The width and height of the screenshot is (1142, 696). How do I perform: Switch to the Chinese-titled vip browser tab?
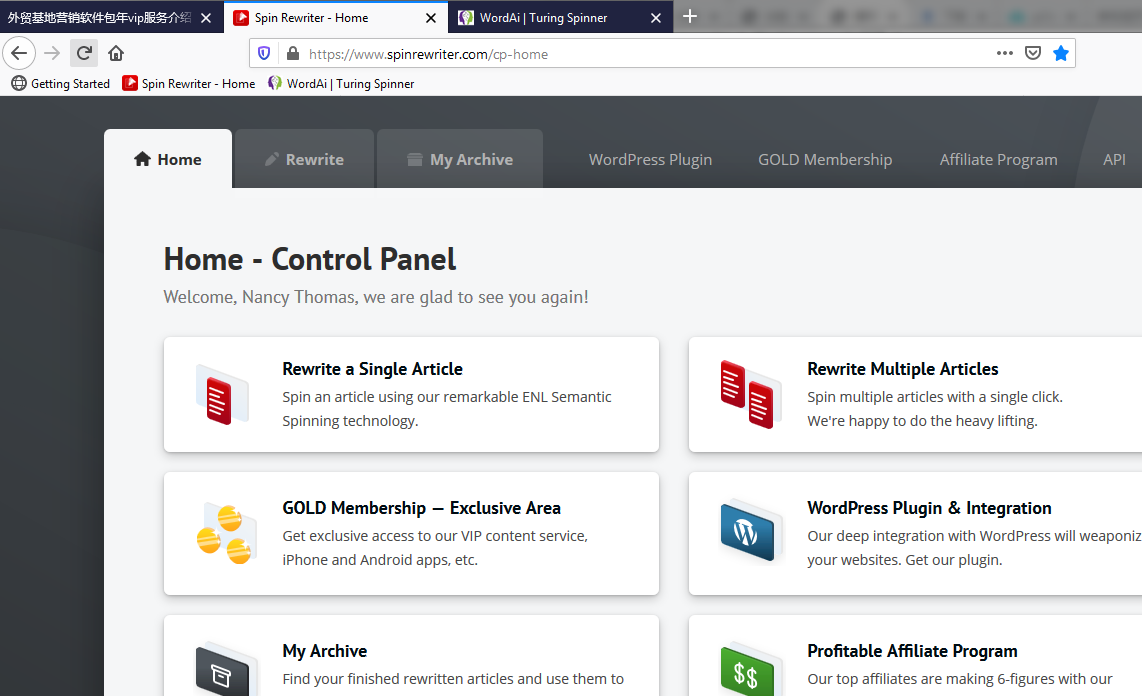111,17
